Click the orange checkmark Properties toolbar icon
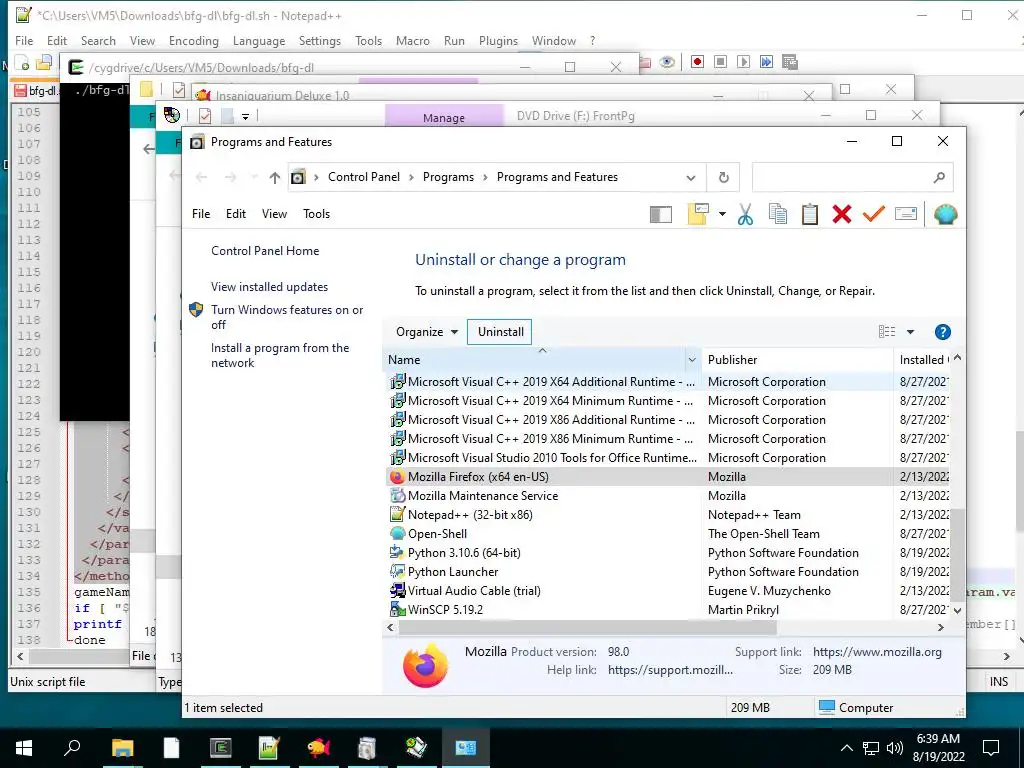The height and width of the screenshot is (768, 1024). (x=873, y=214)
